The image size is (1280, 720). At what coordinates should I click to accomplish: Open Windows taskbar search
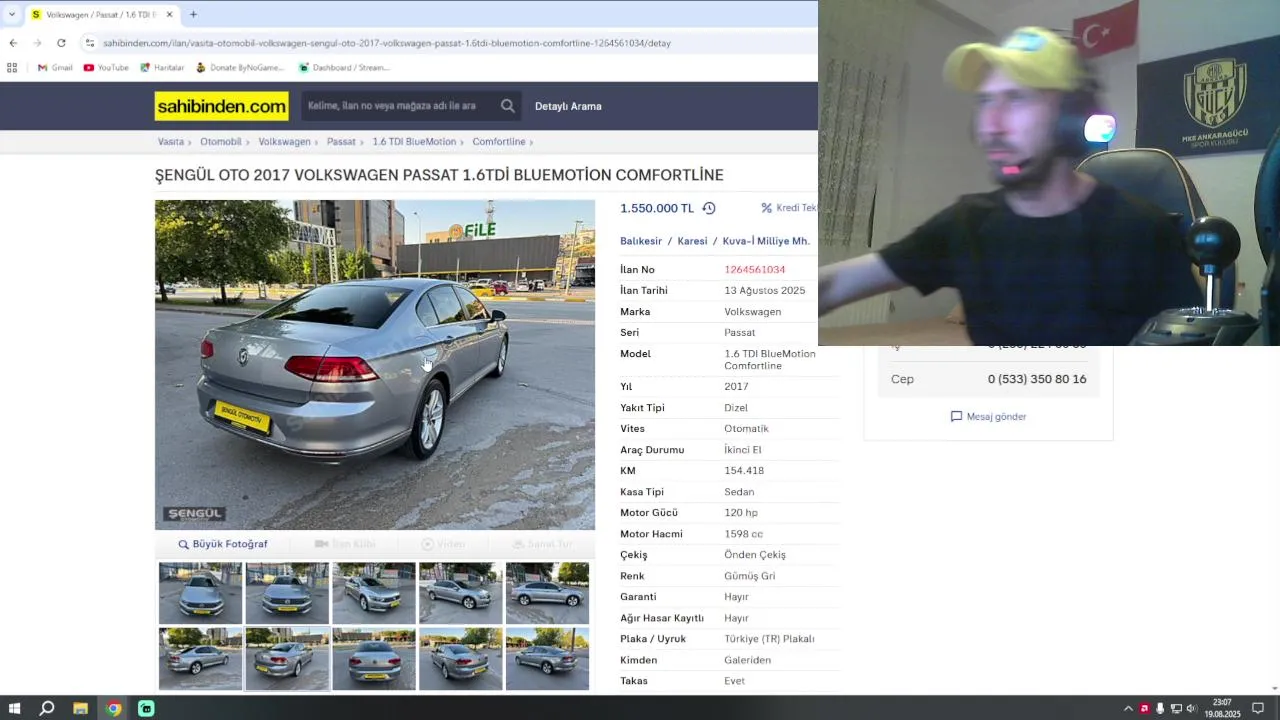(47, 708)
